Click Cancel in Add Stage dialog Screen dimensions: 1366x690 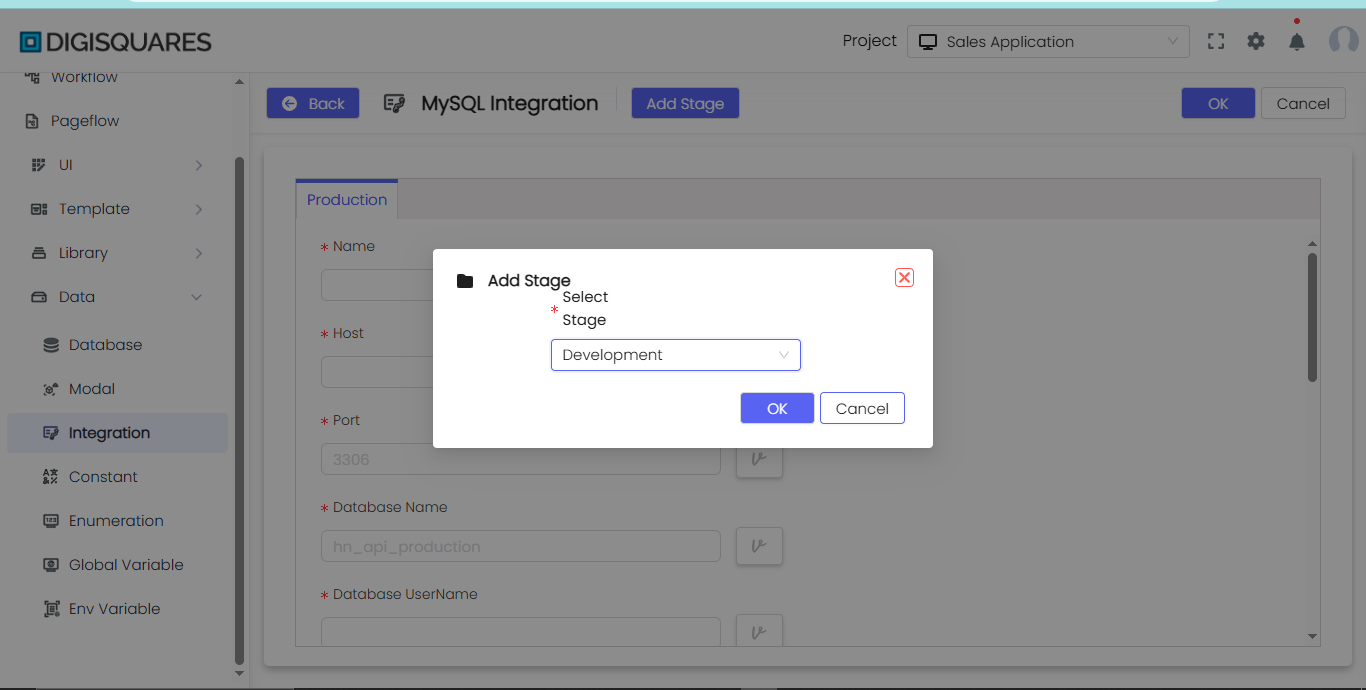(x=862, y=408)
